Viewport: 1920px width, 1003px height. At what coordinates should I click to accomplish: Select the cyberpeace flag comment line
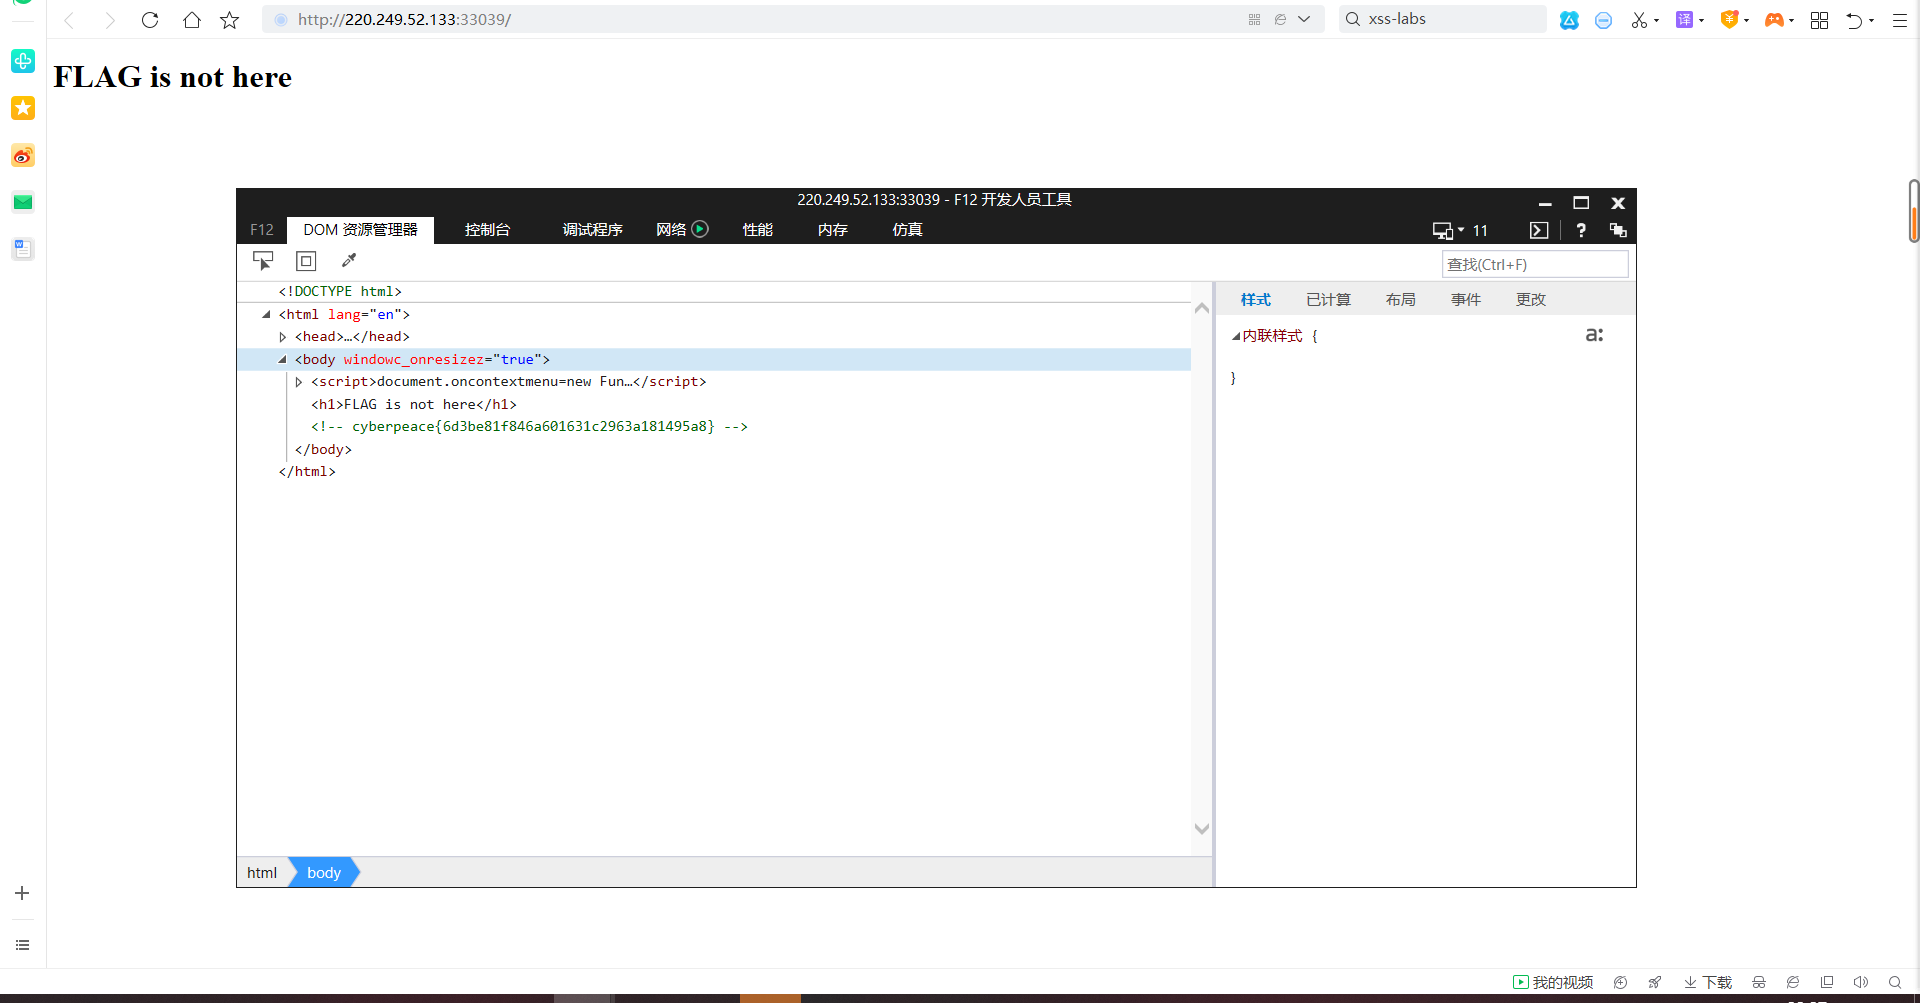[x=529, y=427]
